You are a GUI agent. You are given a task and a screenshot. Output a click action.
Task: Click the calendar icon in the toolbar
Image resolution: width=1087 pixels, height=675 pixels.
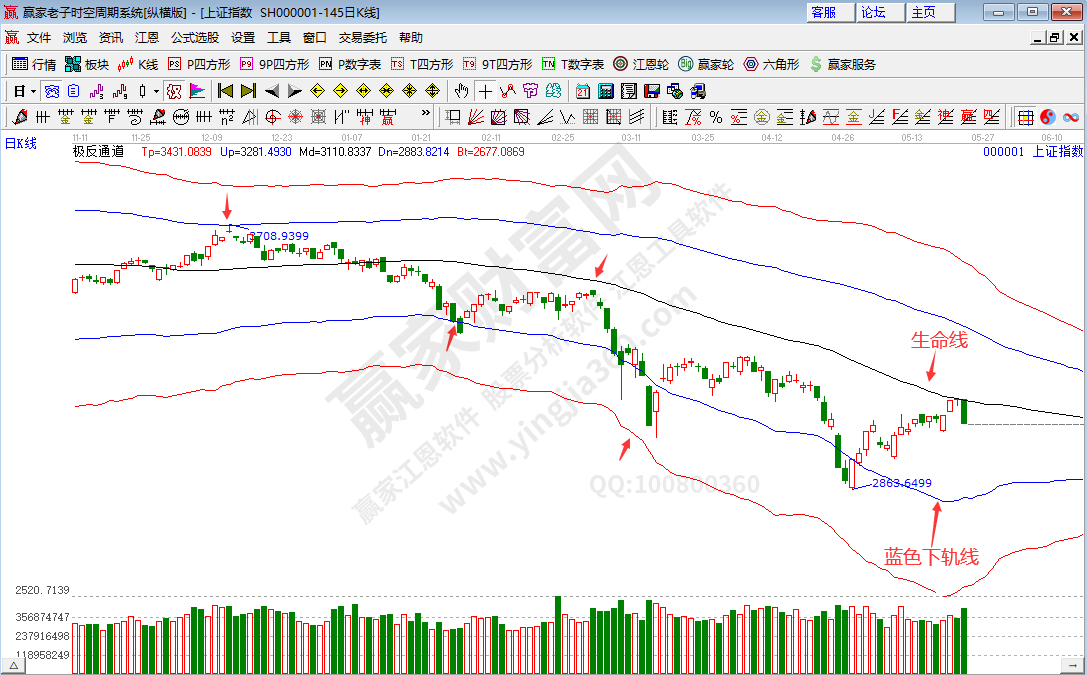coord(583,91)
